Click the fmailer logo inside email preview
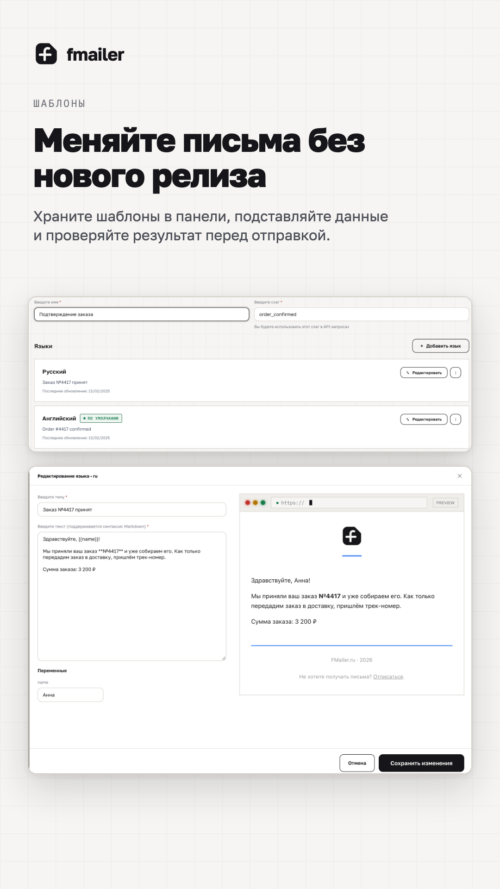This screenshot has width=500, height=889. 351,536
